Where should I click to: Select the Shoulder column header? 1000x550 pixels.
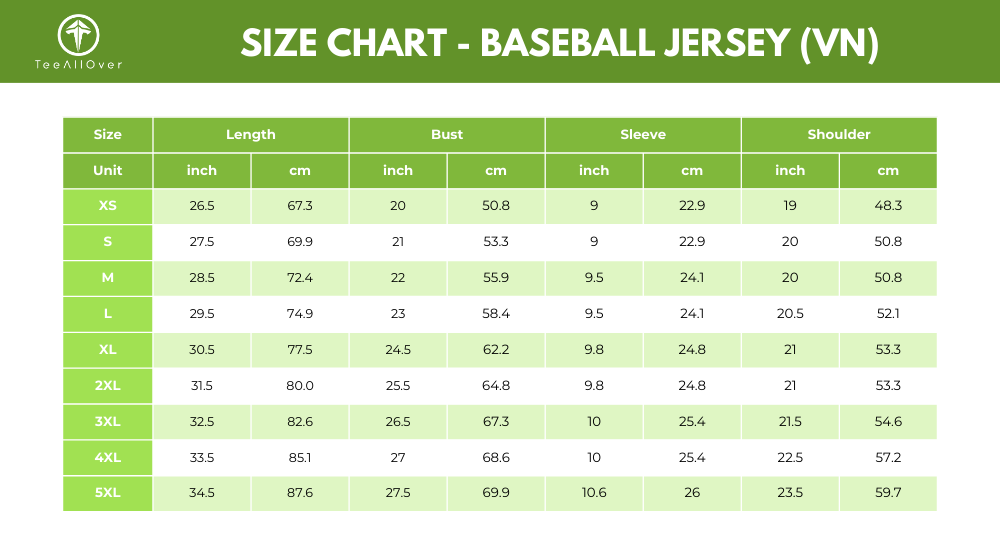click(x=839, y=135)
